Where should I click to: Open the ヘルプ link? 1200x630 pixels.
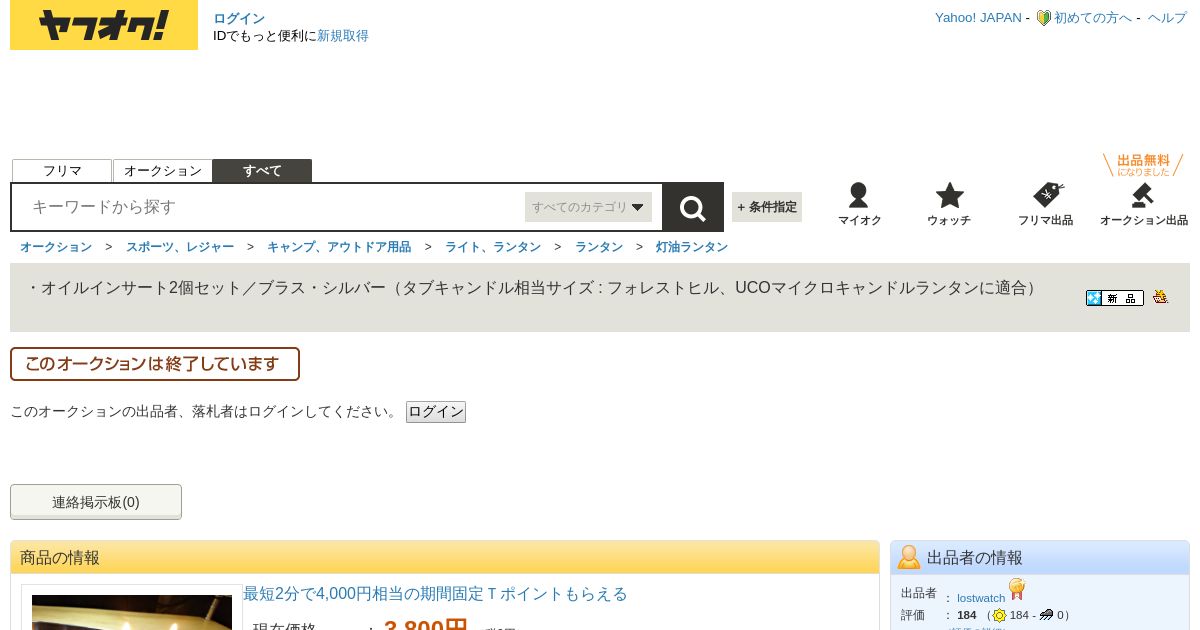click(1167, 18)
